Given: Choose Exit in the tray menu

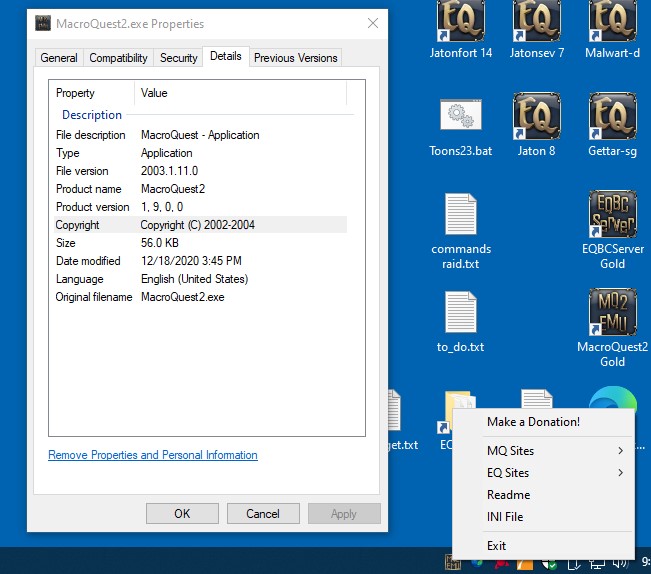Looking at the screenshot, I should pos(544,545).
